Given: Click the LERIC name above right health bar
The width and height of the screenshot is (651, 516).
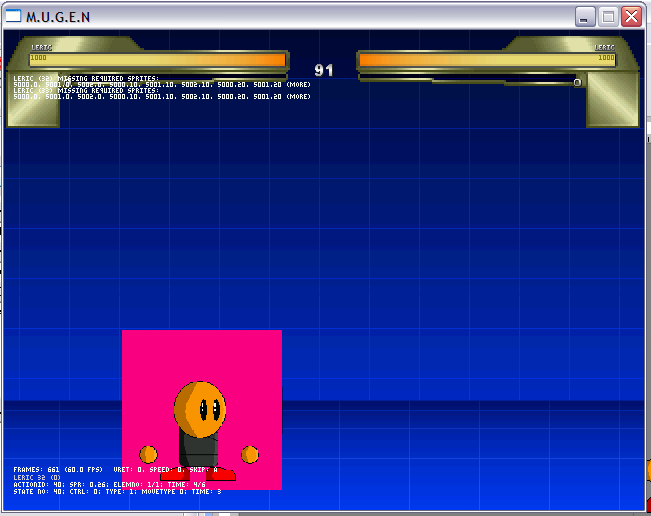Looking at the screenshot, I should click(x=604, y=47).
